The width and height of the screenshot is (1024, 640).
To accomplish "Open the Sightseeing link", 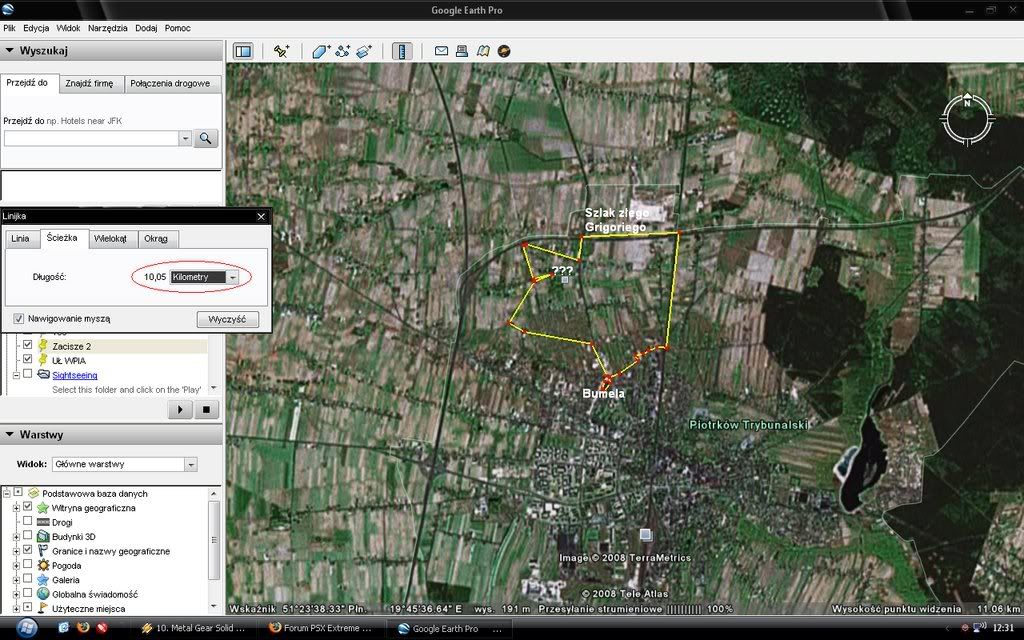I will point(74,375).
